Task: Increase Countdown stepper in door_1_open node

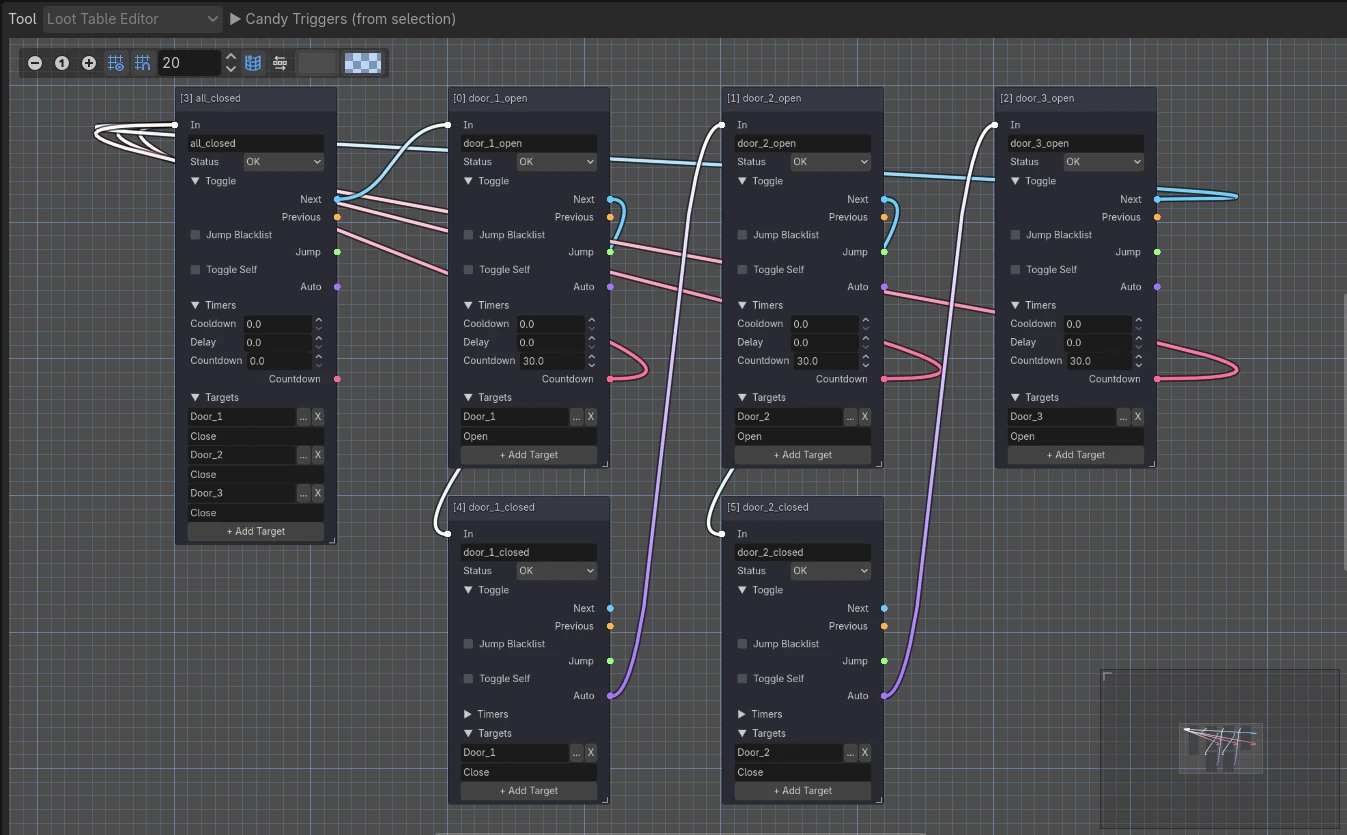Action: (591, 356)
